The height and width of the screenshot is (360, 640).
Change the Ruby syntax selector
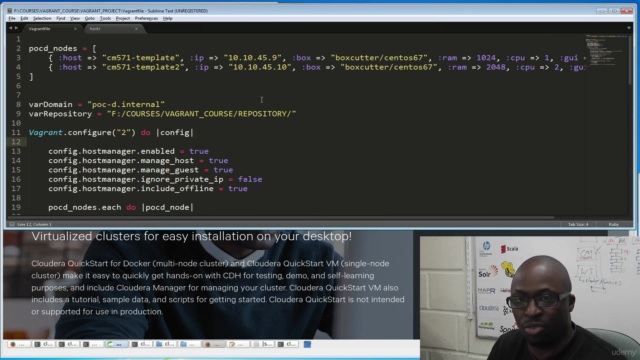[613, 224]
